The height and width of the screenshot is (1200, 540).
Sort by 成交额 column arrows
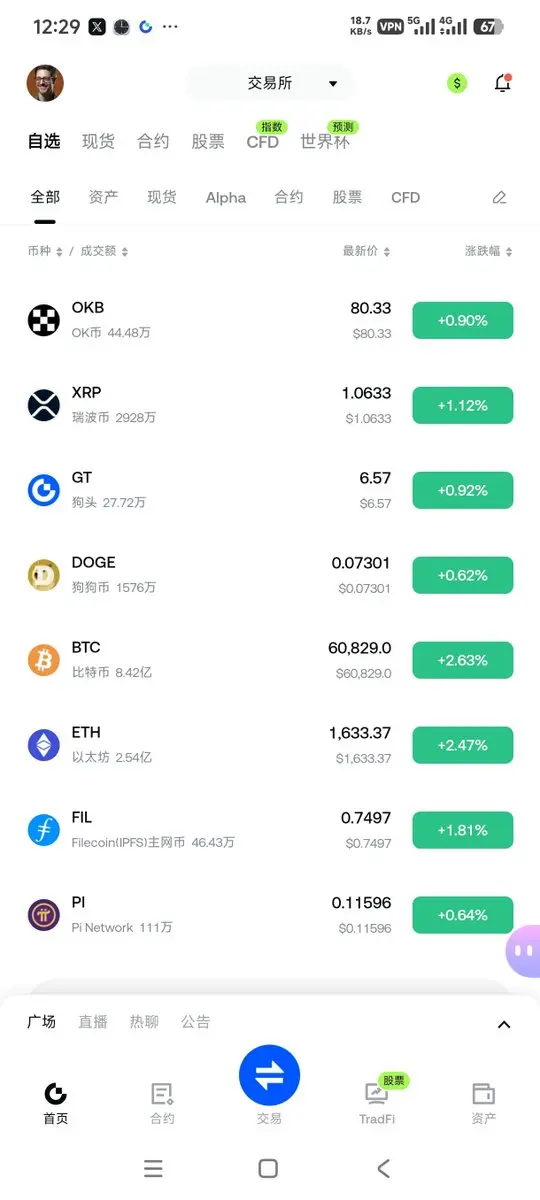click(124, 252)
